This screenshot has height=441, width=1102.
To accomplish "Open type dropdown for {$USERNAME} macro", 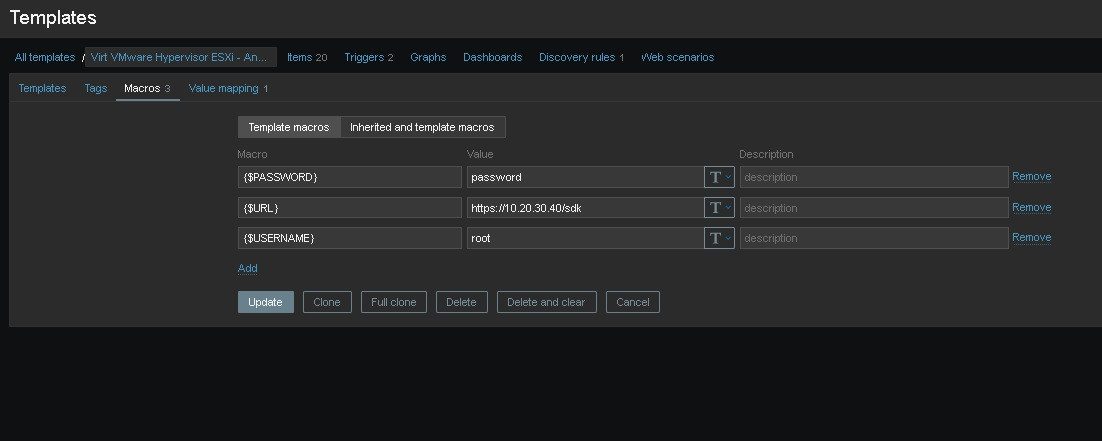I will [x=719, y=238].
